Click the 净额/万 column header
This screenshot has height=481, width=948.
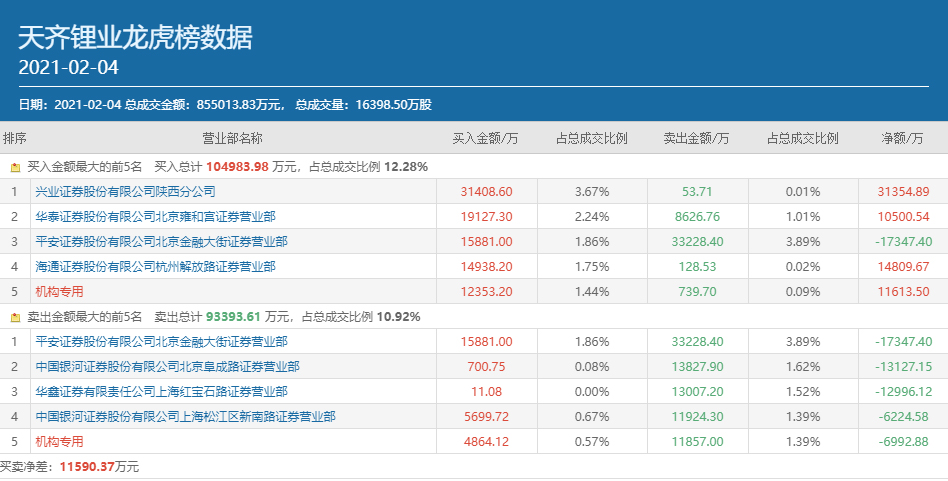pyautogui.click(x=903, y=138)
